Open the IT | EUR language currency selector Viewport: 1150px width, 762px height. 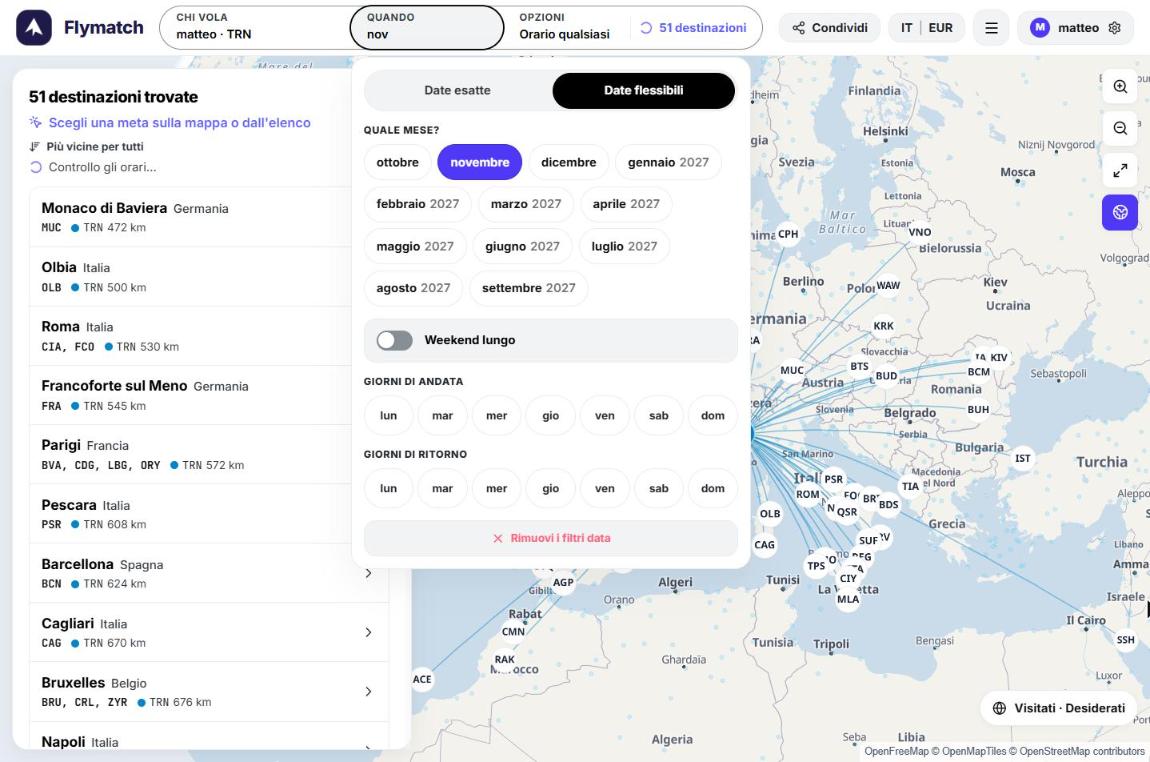926,28
